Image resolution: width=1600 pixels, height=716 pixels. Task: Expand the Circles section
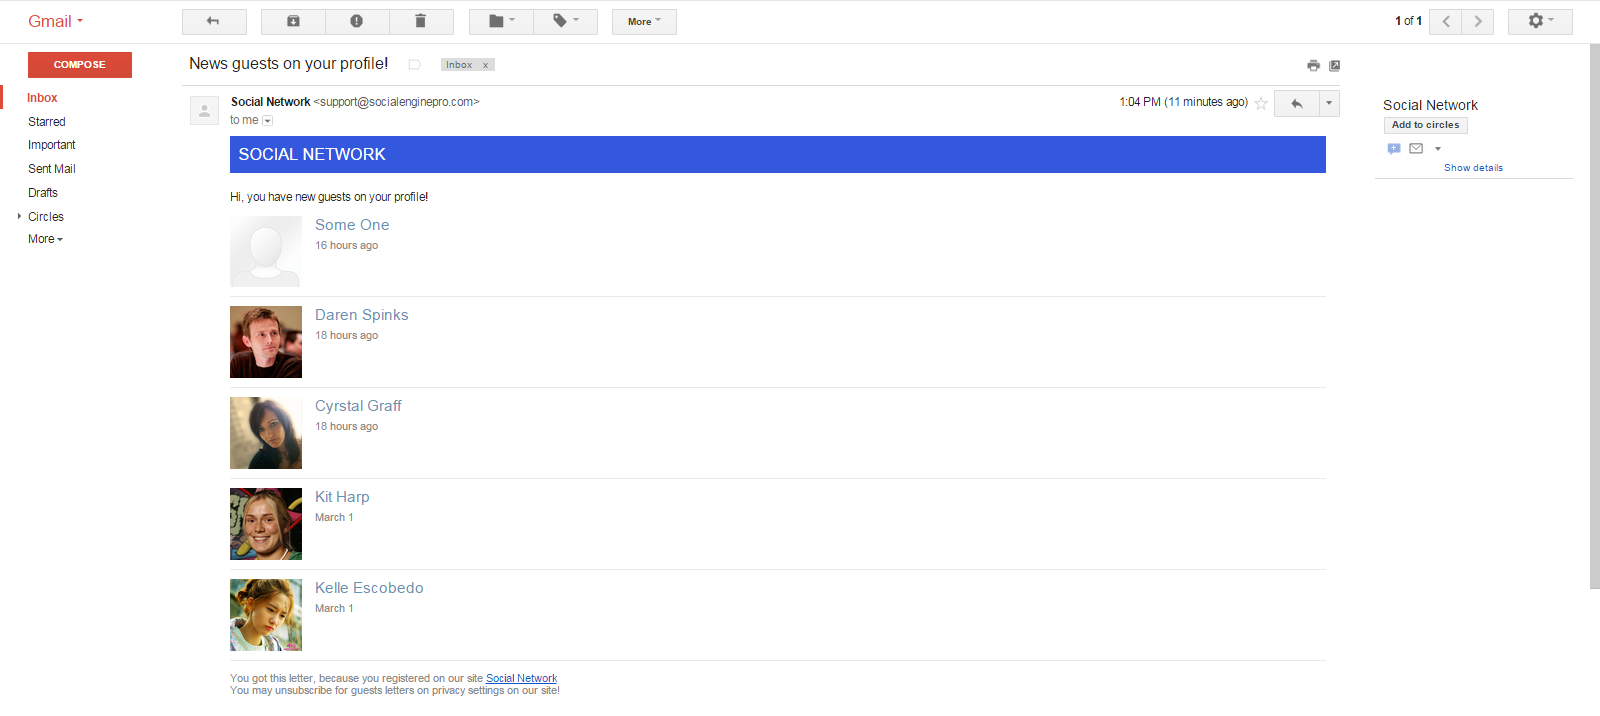(19, 216)
